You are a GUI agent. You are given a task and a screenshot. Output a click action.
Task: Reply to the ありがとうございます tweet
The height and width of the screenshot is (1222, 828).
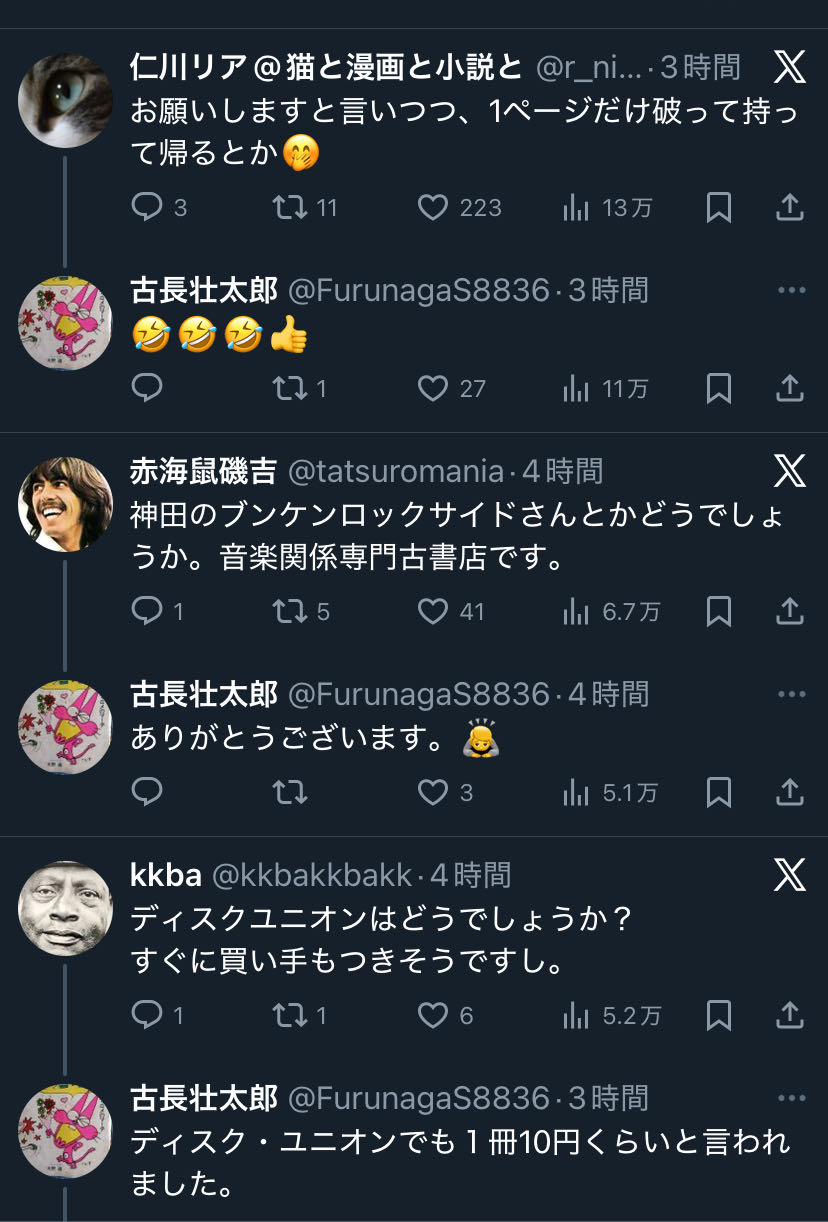[148, 793]
